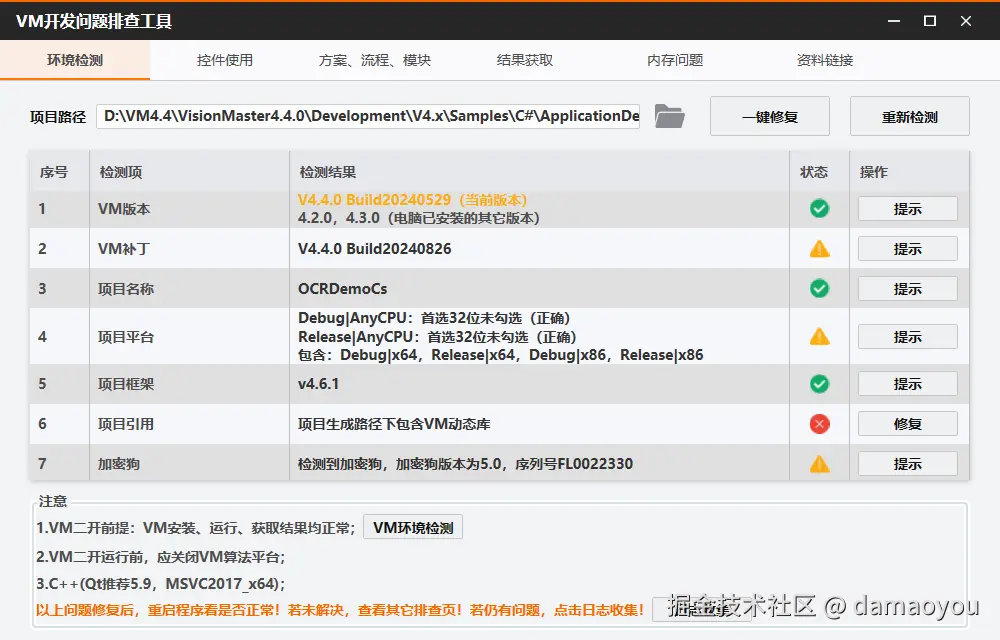The height and width of the screenshot is (640, 1000).
Task: Open the 内存问题 tab
Action: click(675, 60)
